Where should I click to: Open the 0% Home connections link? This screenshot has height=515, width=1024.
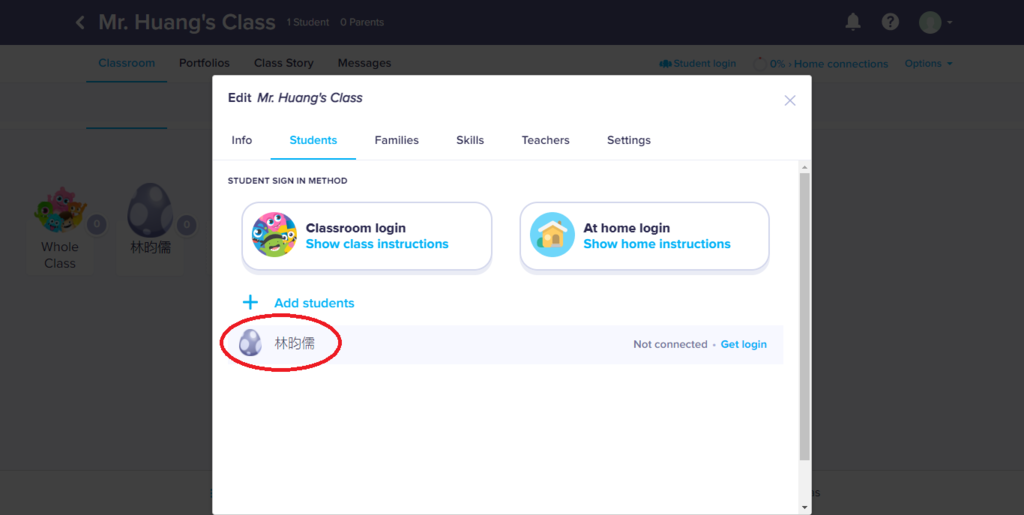pos(821,64)
